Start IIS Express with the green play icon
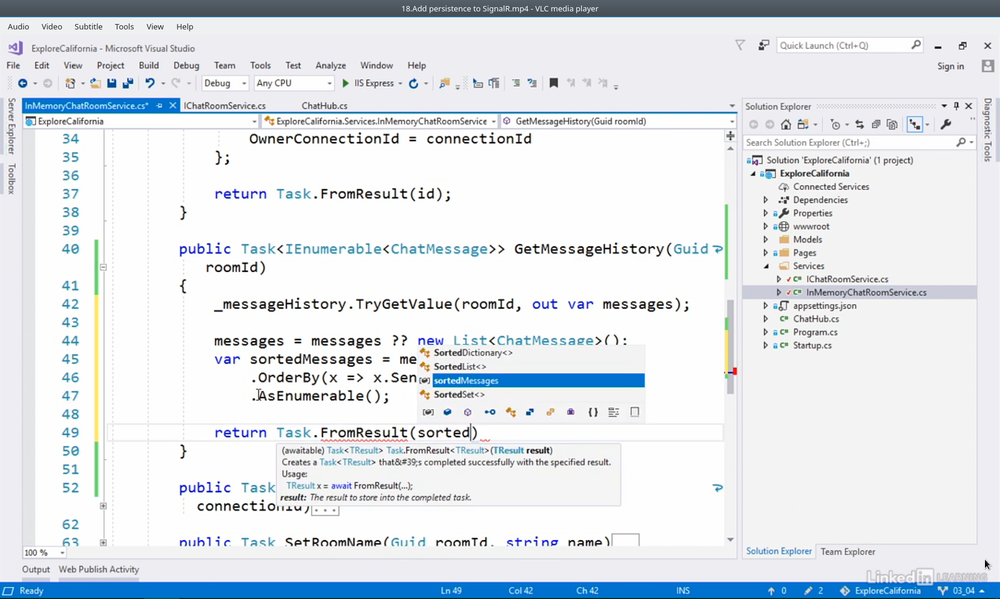The height and width of the screenshot is (599, 1000). click(346, 84)
